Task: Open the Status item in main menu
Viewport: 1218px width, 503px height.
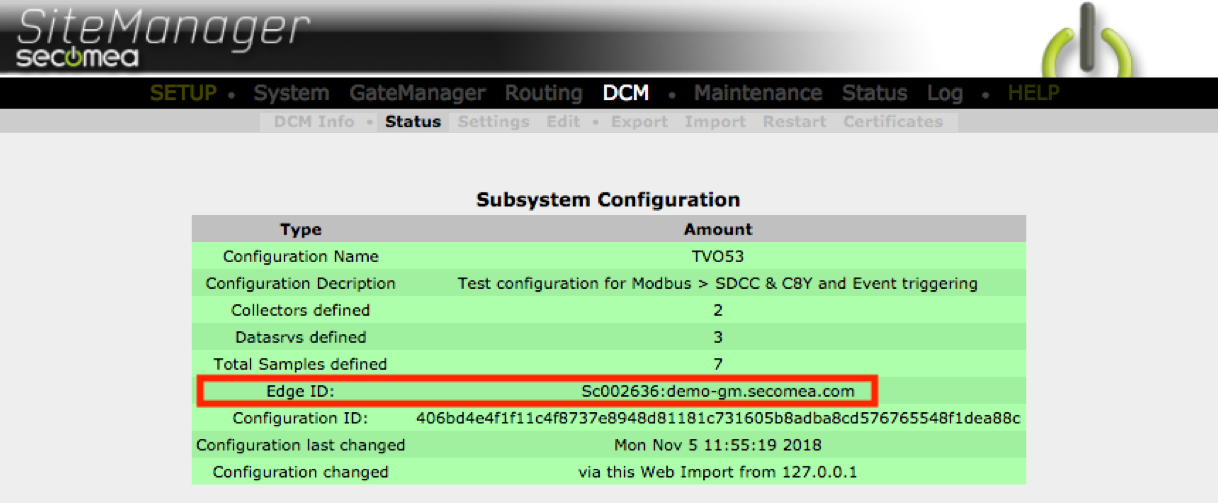Action: point(874,93)
